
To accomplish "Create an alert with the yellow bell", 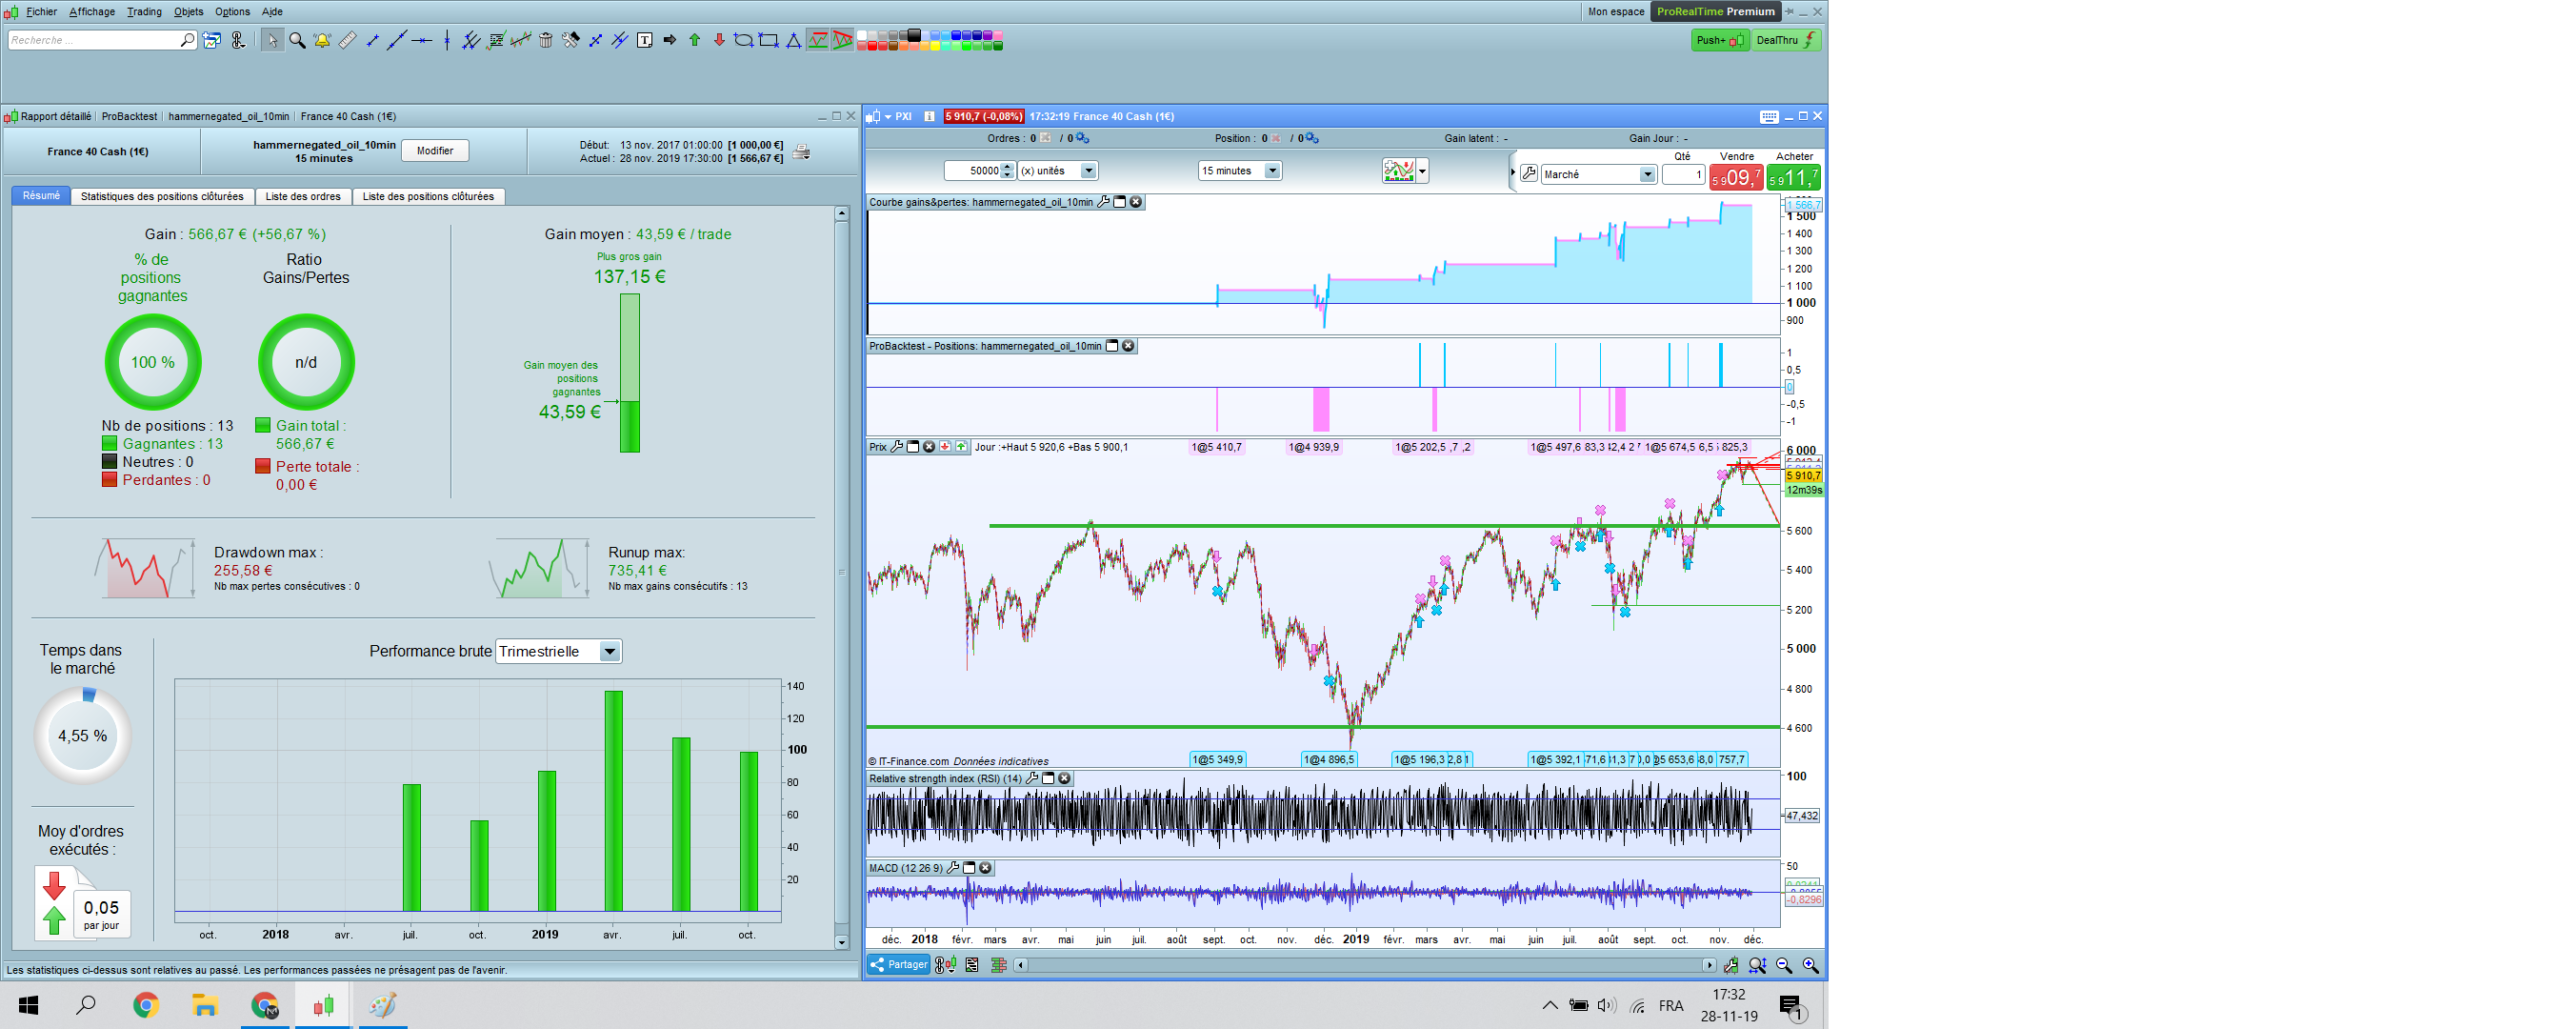I will coord(322,41).
